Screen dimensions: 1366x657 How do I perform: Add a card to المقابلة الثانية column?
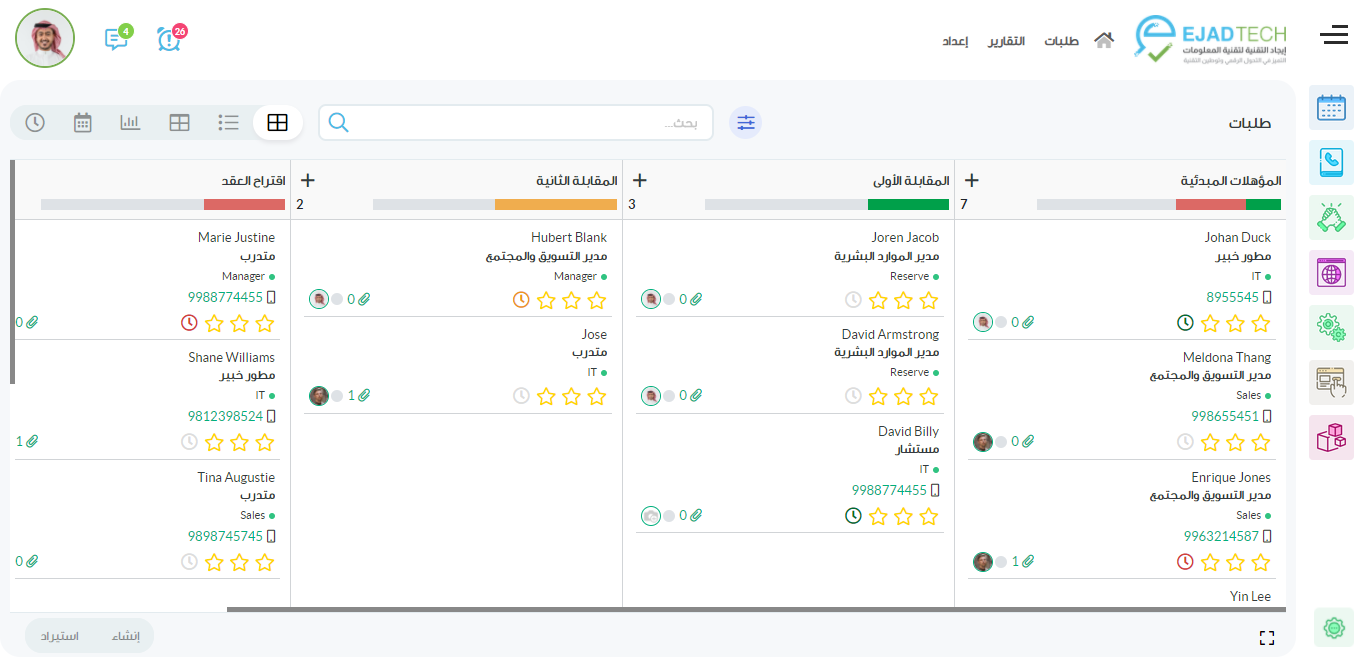pyautogui.click(x=308, y=181)
